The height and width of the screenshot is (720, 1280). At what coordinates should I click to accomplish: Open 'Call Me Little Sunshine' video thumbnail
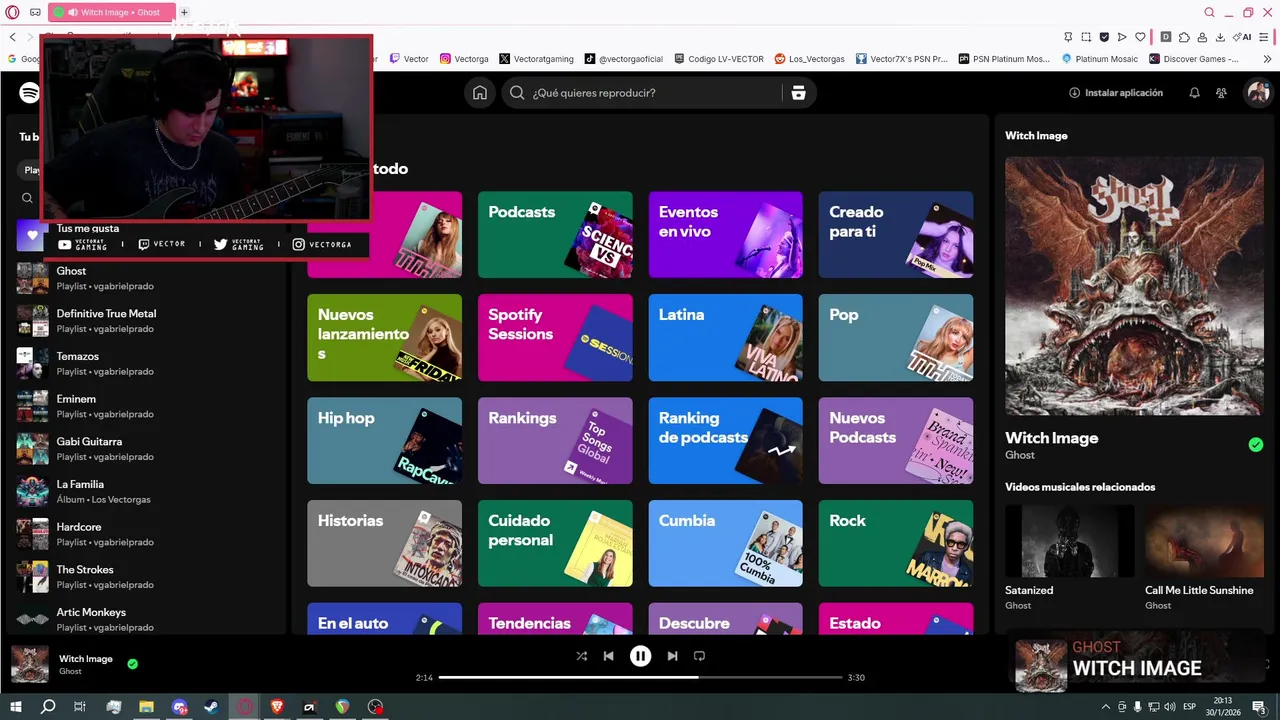click(1205, 541)
